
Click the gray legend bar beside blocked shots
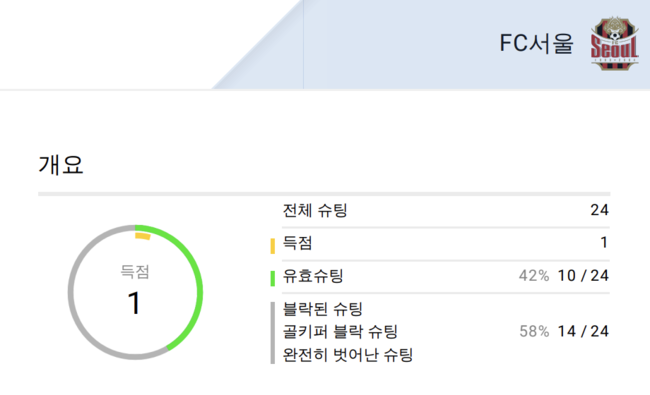pos(272,333)
